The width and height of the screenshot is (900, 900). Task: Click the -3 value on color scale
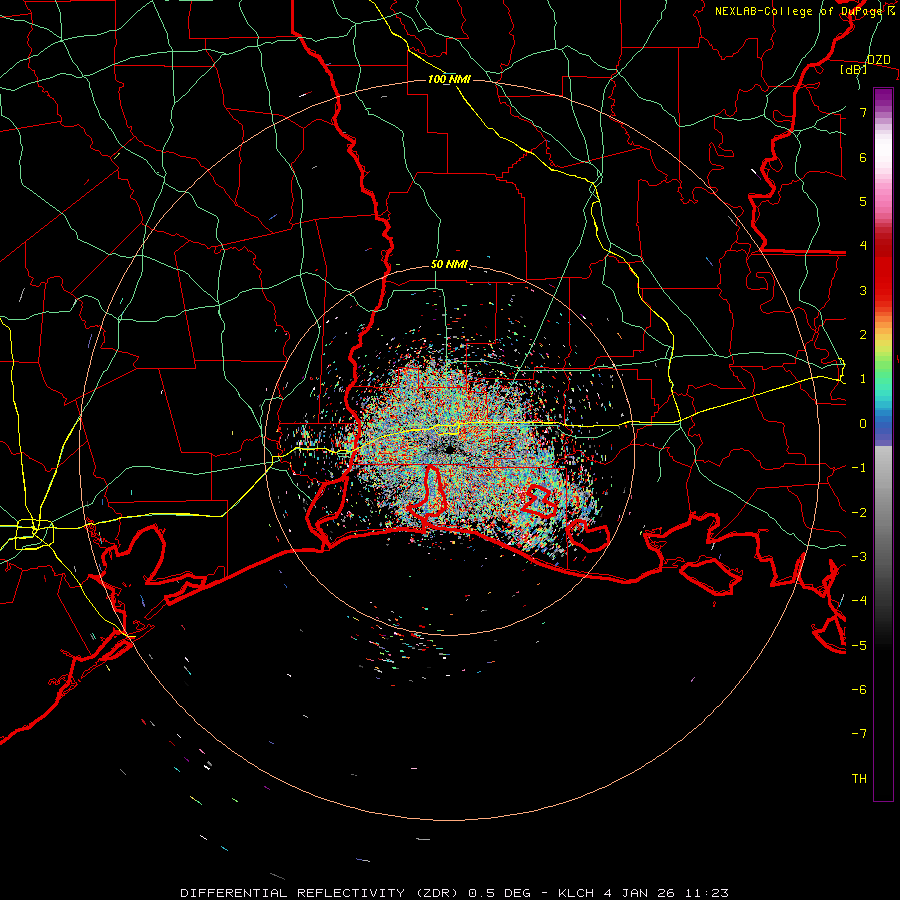coord(859,556)
